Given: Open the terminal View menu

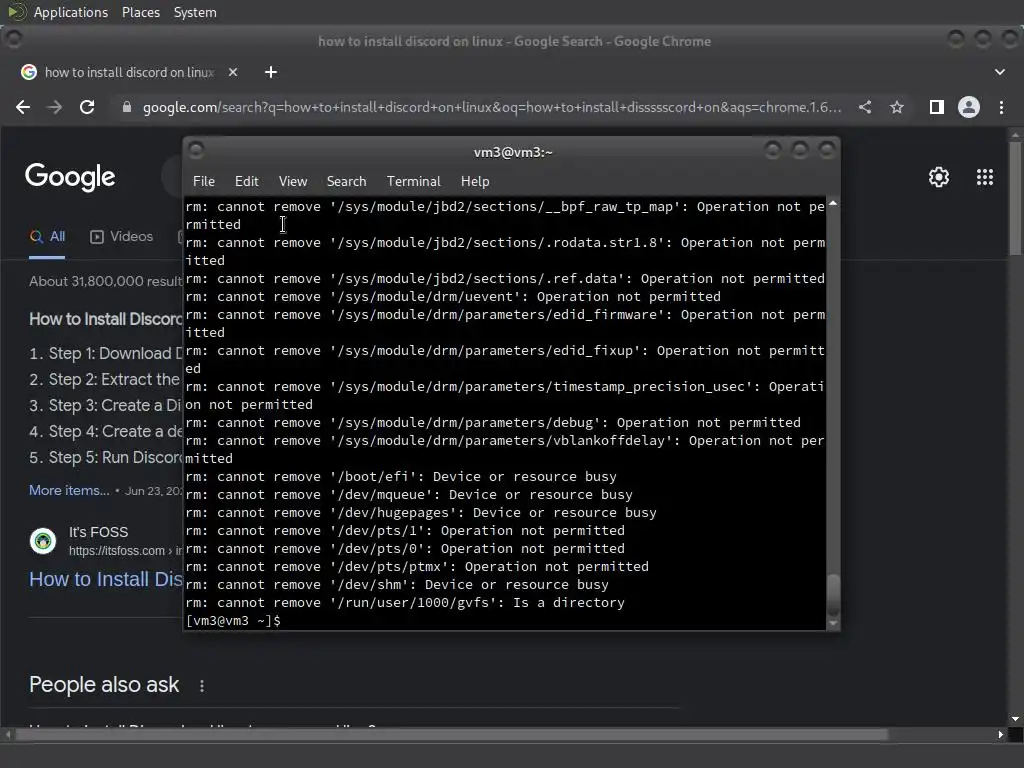Looking at the screenshot, I should (293, 182).
